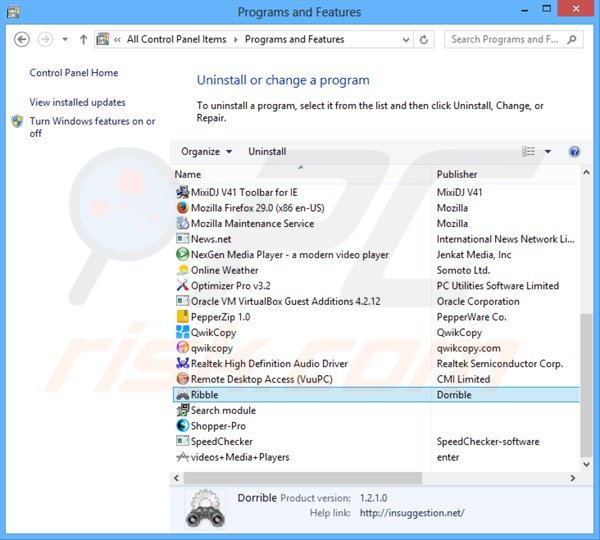Select Remote Desktop Access (VuuPC) name
This screenshot has width=600, height=540.
262,379
